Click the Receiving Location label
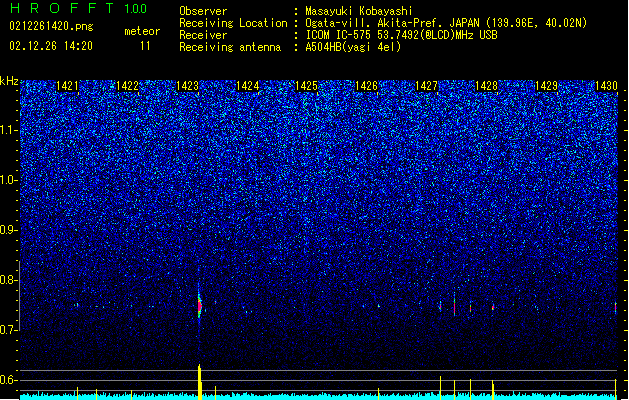Viewport: 629px width, 400px height. (x=233, y=23)
